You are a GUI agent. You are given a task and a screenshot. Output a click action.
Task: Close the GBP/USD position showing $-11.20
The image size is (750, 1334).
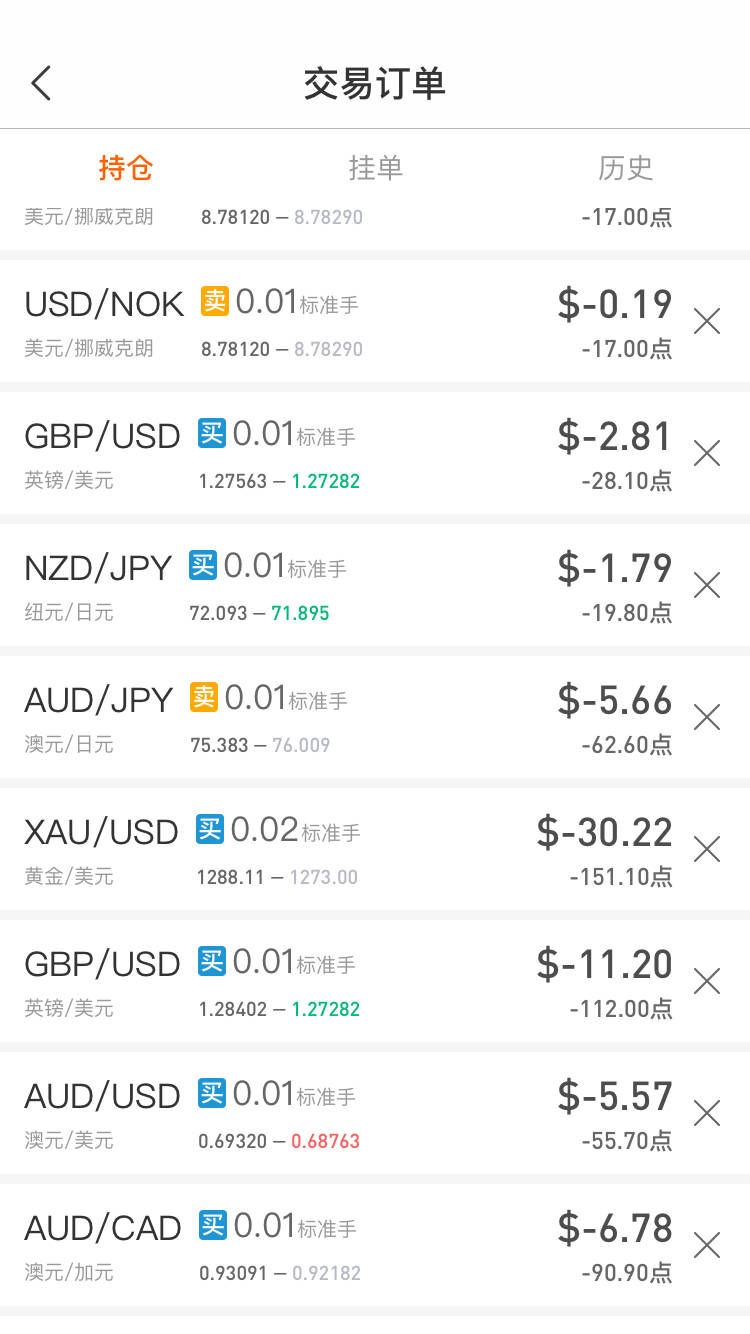707,981
